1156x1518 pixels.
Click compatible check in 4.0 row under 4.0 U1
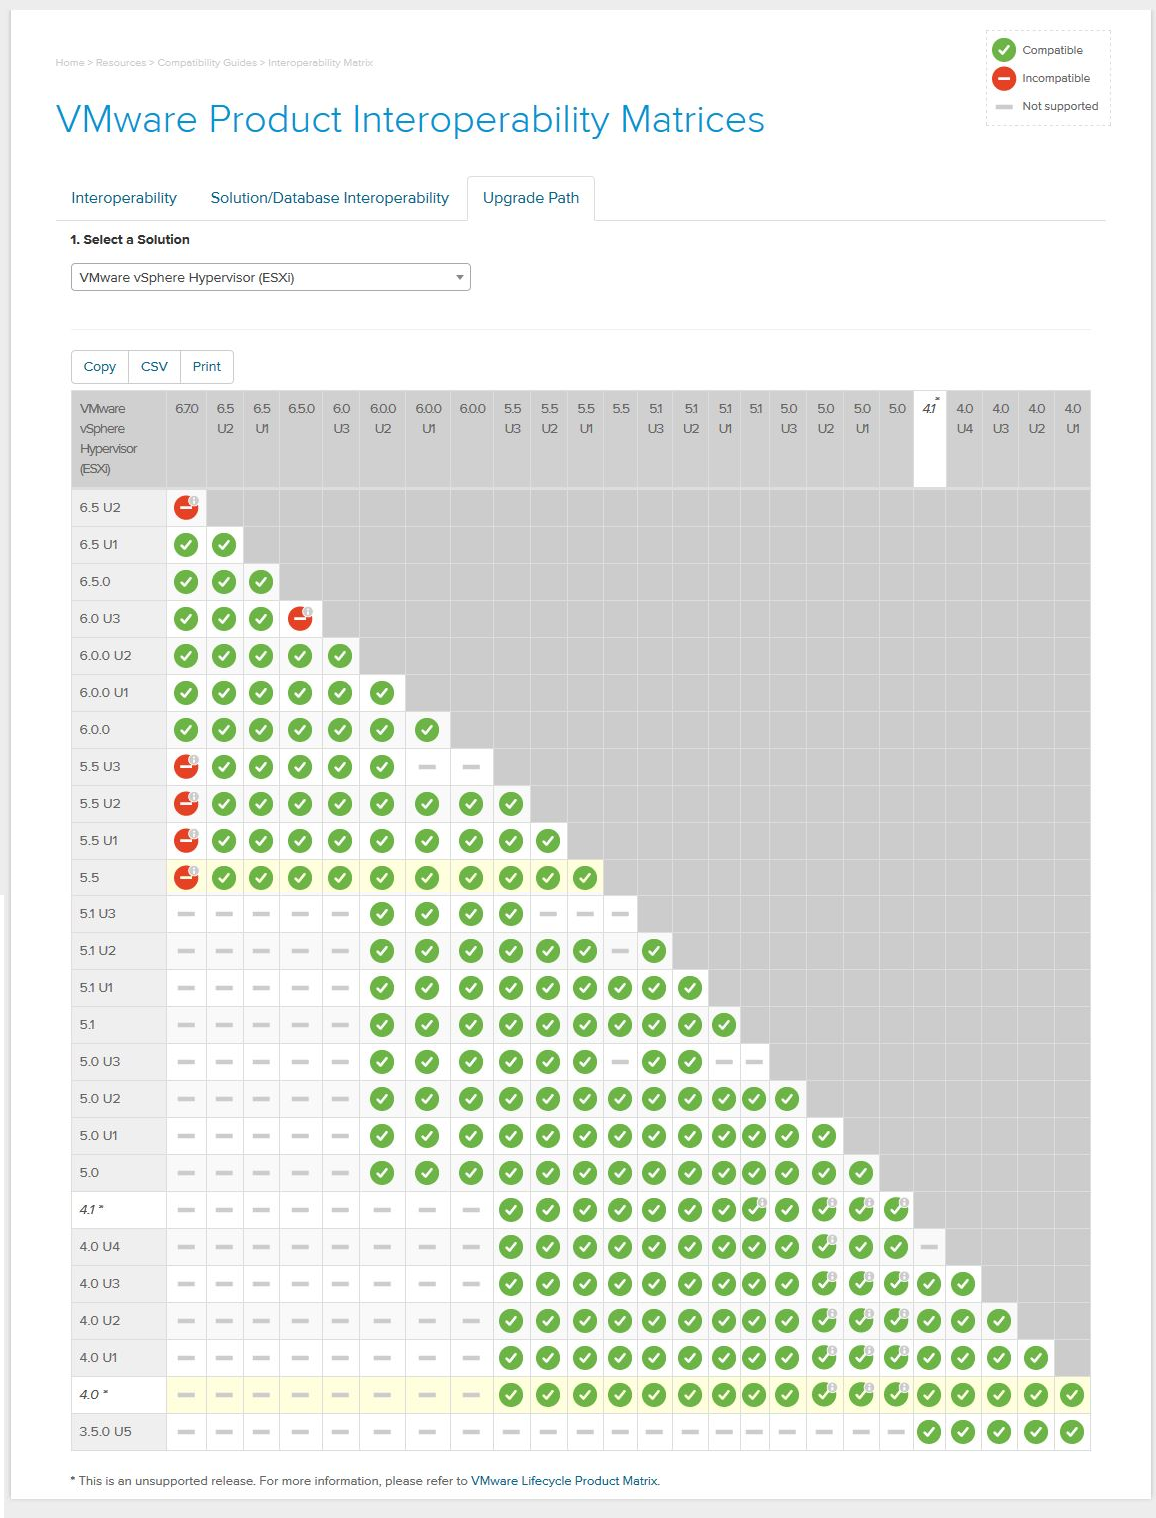1072,1395
